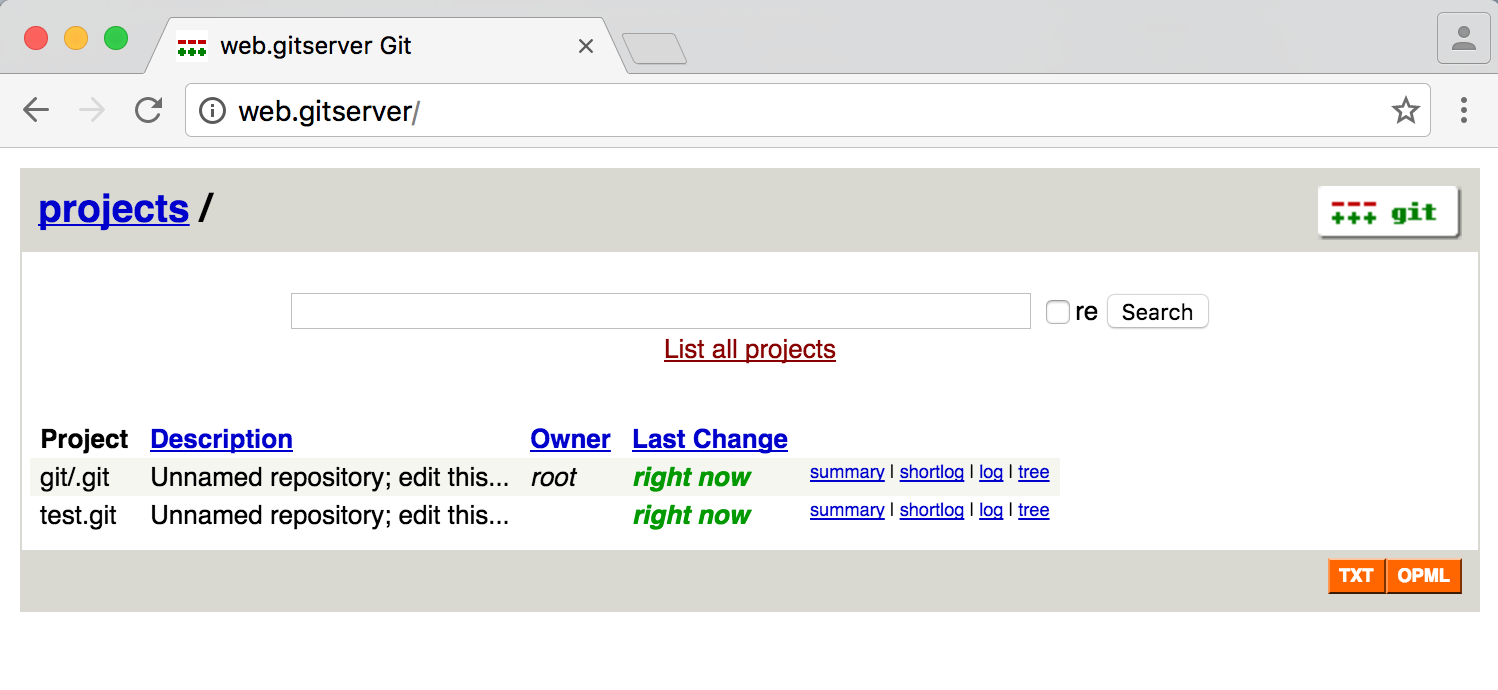Open a new browser tab
This screenshot has height=690, width=1498.
pos(654,48)
